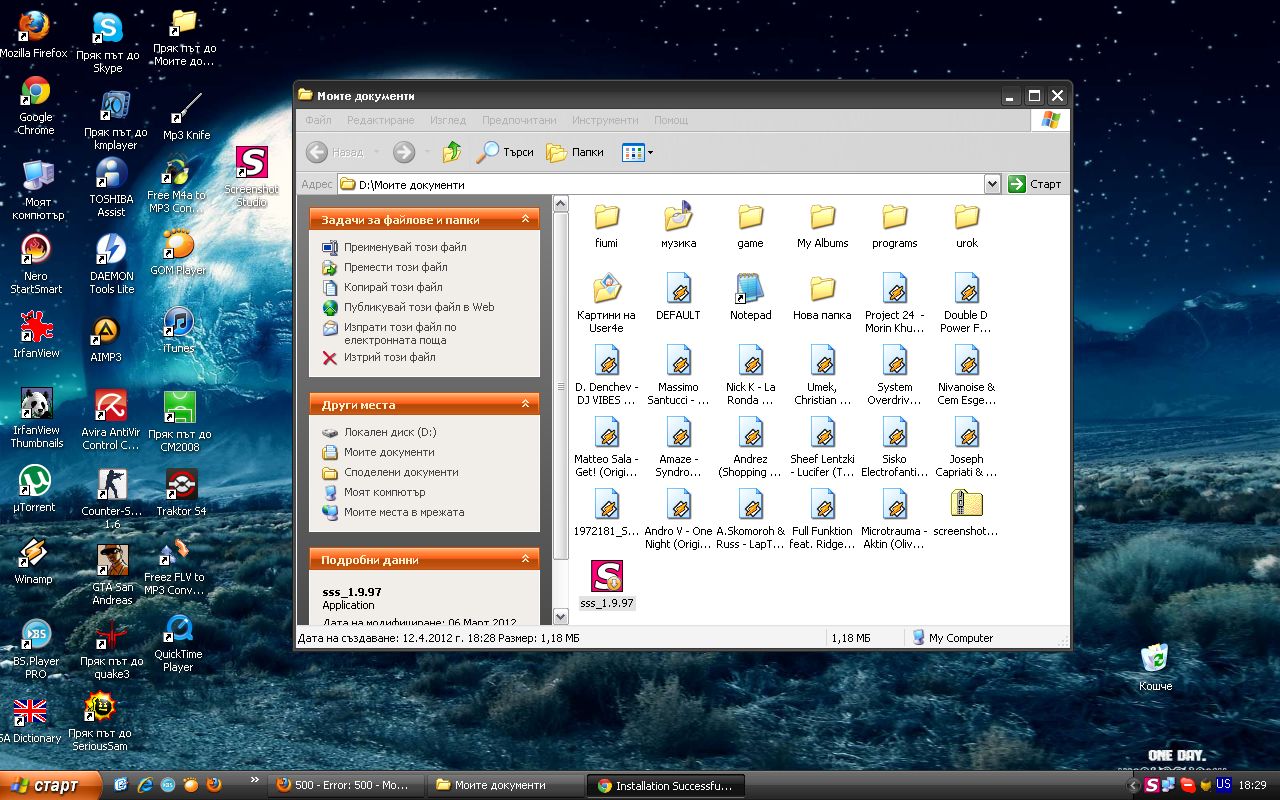The image size is (1280, 800).
Task: Click 'Изтрий този файл' link
Action: click(389, 357)
